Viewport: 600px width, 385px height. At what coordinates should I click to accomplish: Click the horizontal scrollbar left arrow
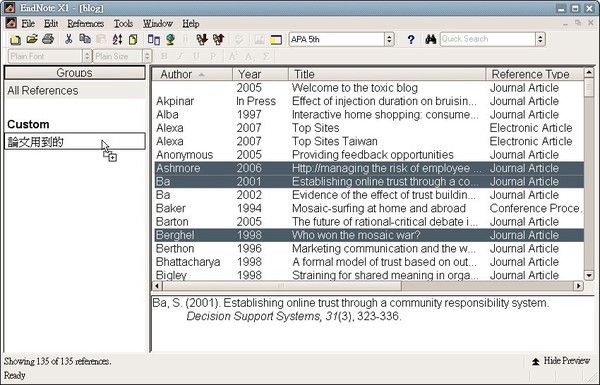click(157, 285)
